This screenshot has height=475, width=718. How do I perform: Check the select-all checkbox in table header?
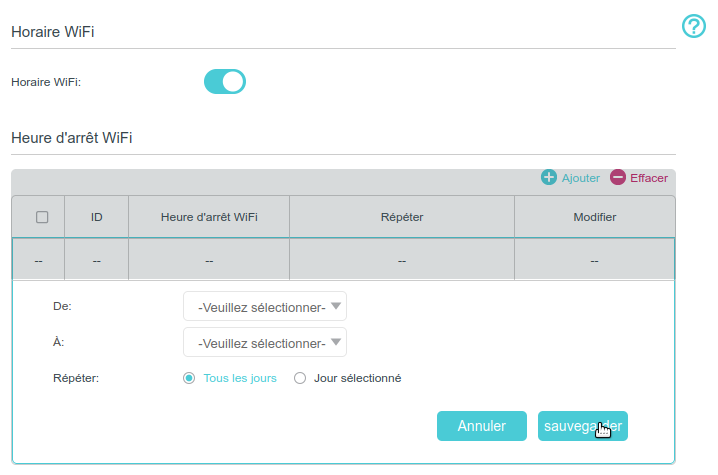coord(42,217)
